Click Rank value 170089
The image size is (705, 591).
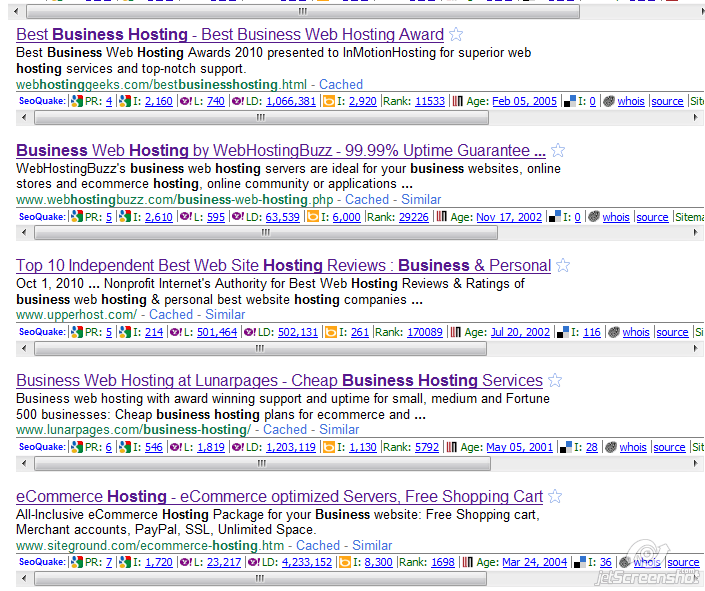click(x=425, y=333)
